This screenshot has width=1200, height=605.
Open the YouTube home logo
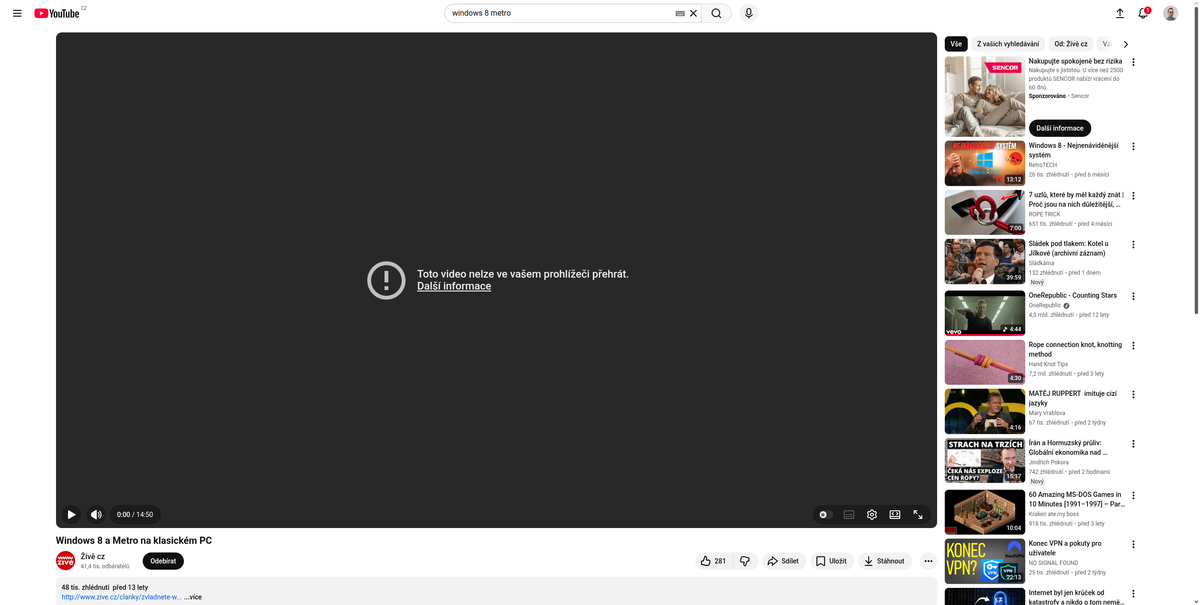(57, 13)
